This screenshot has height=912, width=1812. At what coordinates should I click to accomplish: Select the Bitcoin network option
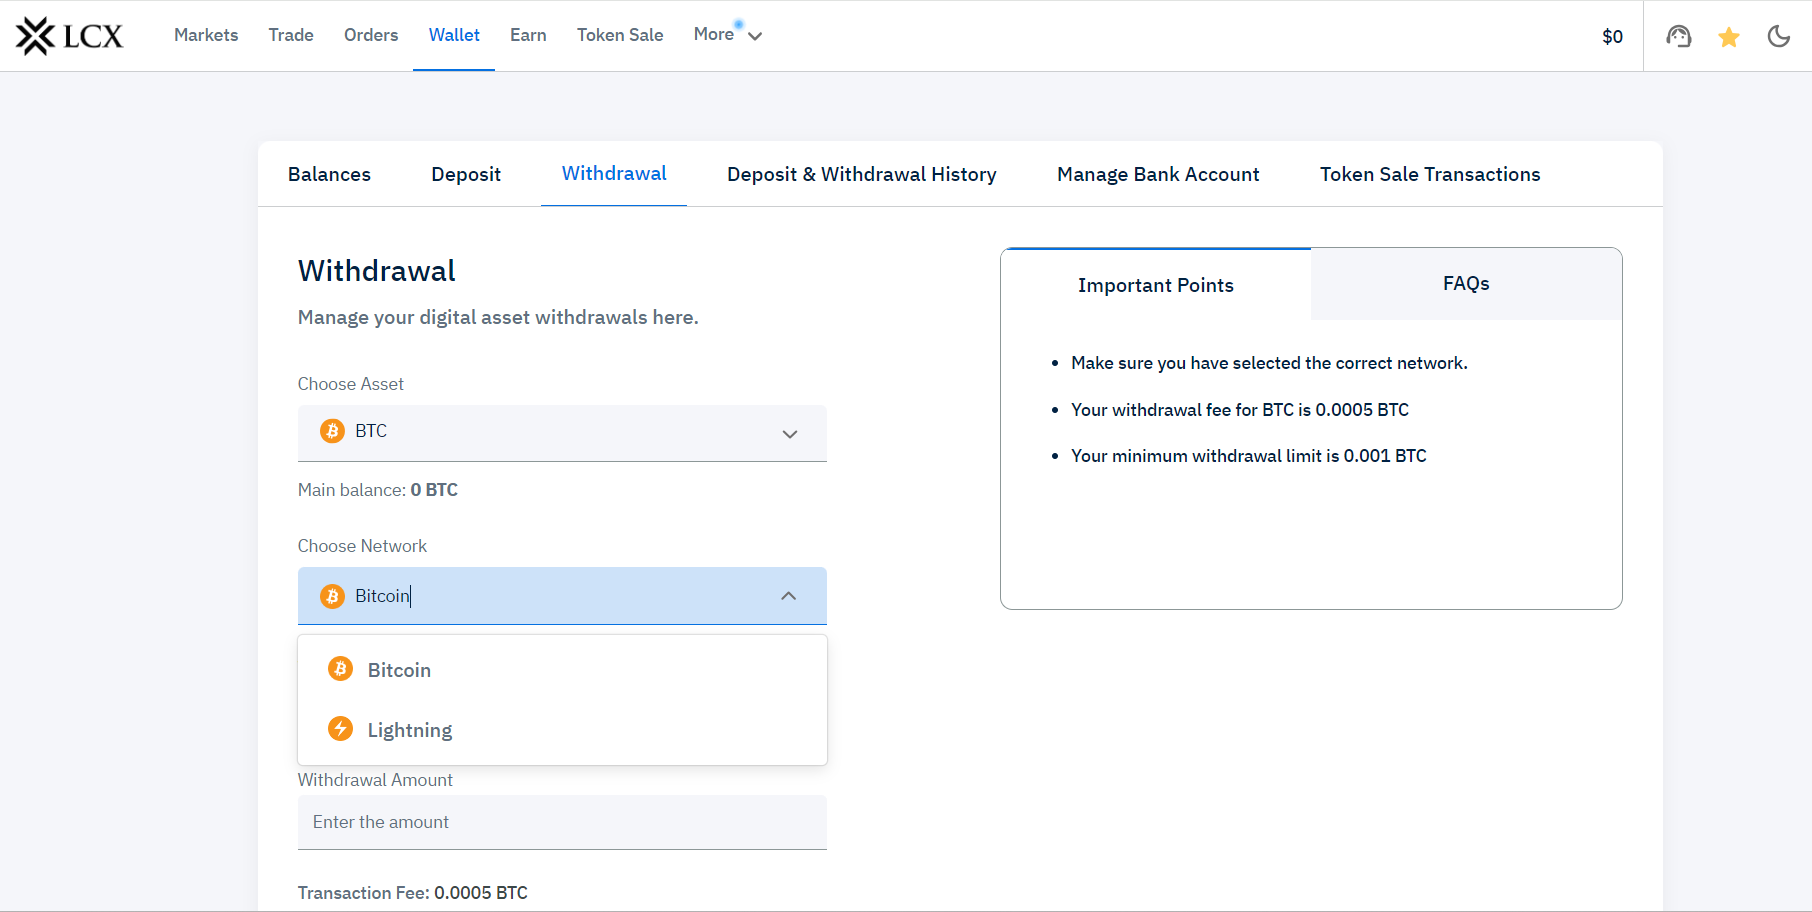(399, 670)
